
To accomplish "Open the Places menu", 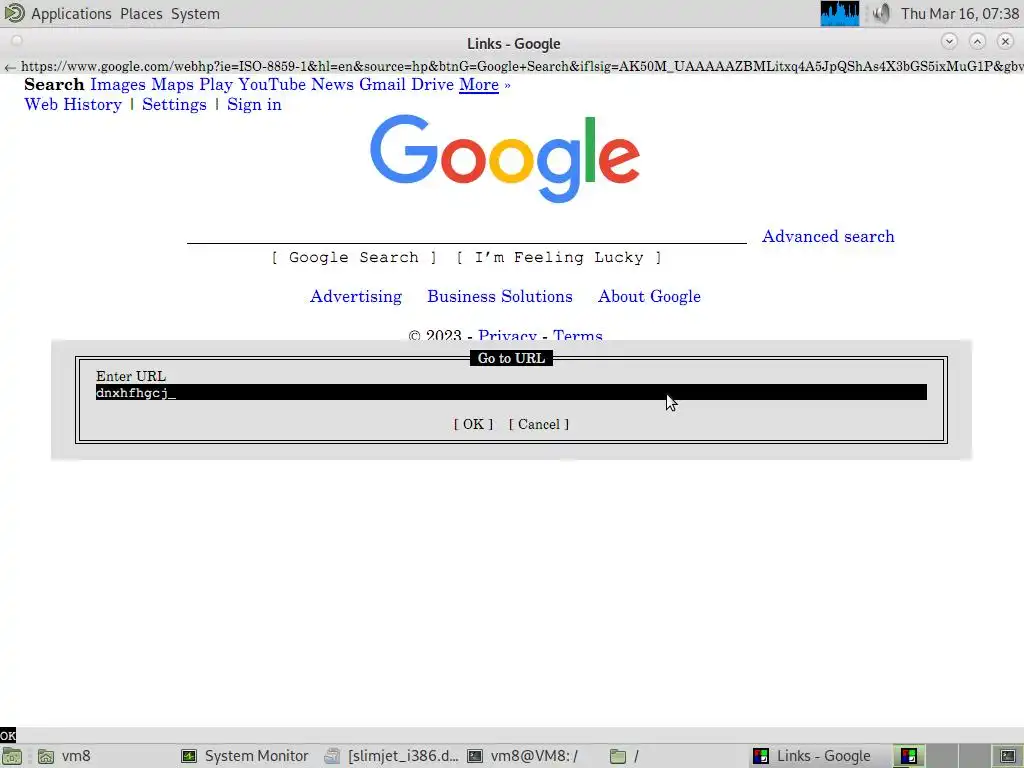I will pyautogui.click(x=141, y=14).
